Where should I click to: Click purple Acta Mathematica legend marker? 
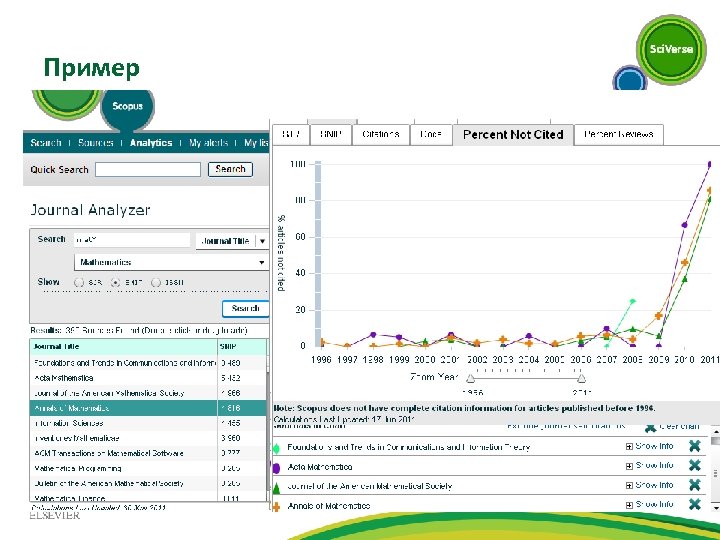276,468
